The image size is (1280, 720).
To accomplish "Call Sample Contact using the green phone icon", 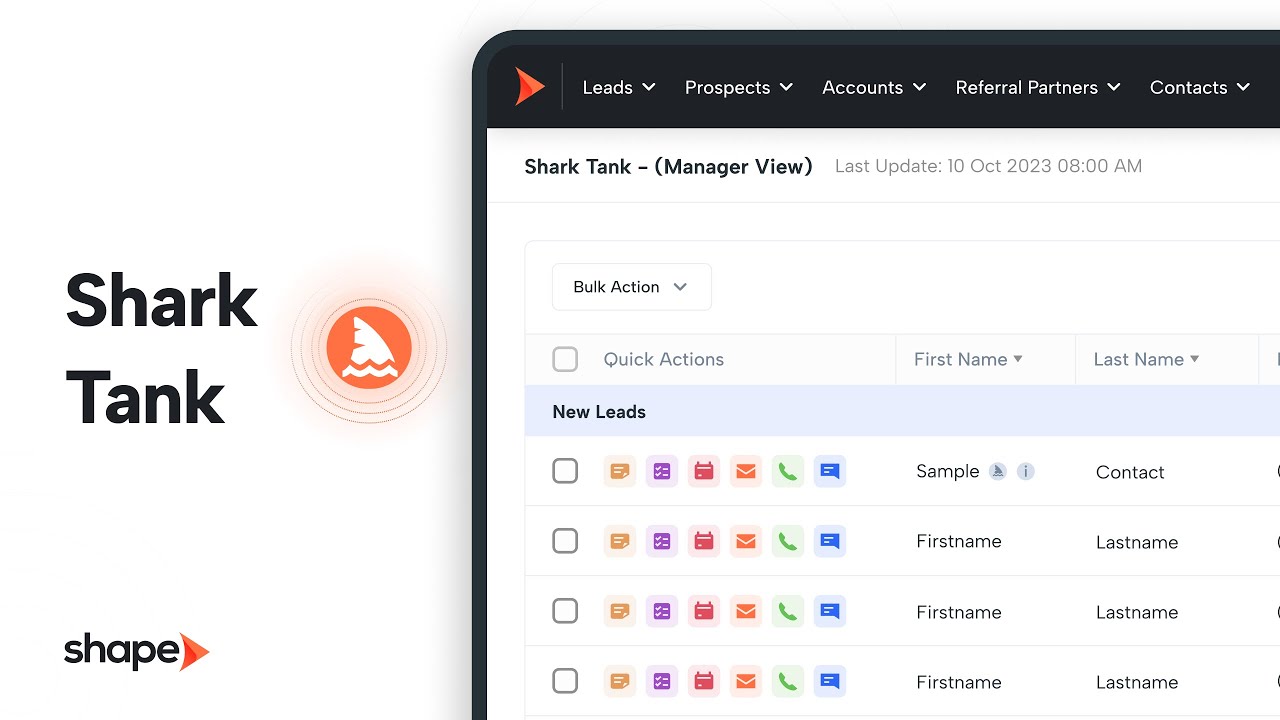I will point(788,471).
